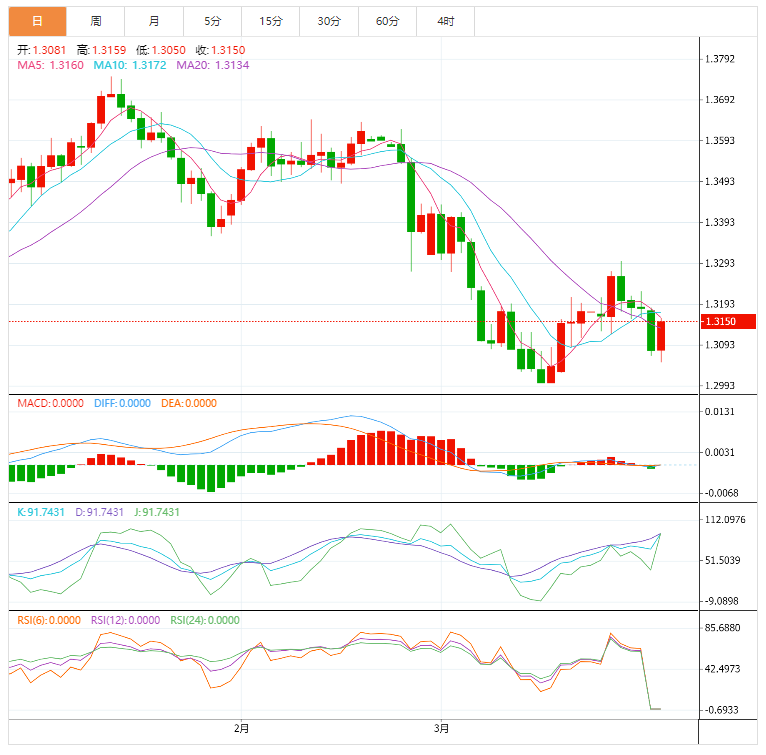Select the daily 日 chart tab
The image size is (766, 755).
pos(37,21)
